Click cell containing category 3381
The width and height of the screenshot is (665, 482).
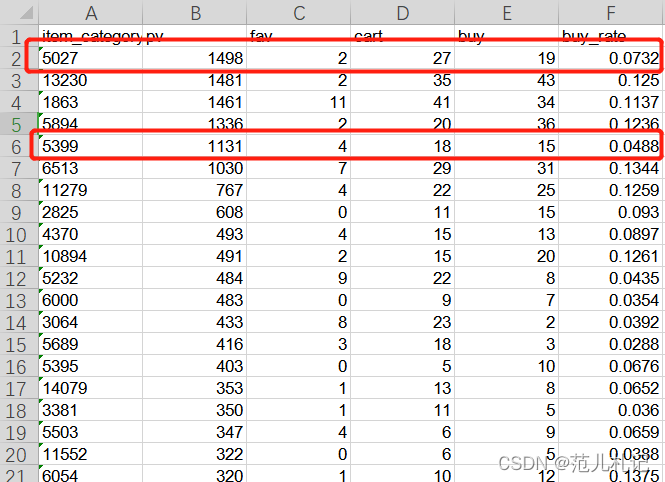click(91, 410)
